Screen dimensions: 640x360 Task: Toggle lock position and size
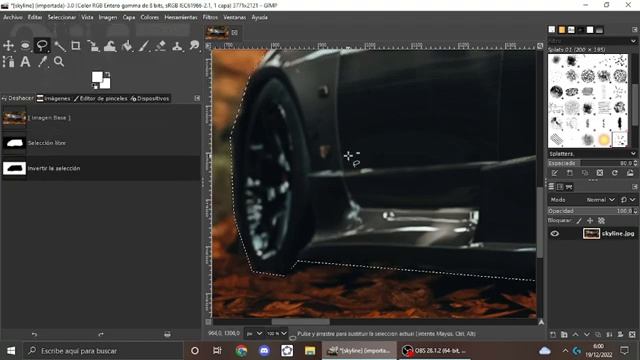[590, 221]
